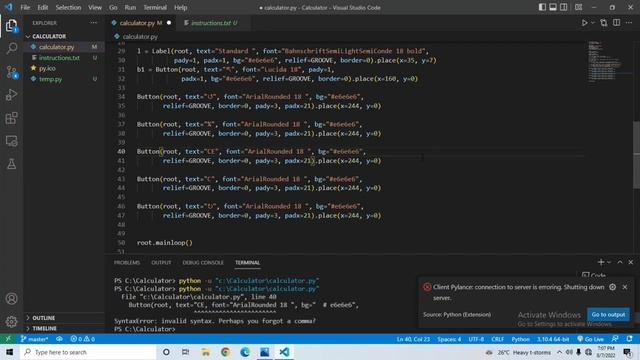Open the Explorer view in activity bar

click(x=11, y=26)
